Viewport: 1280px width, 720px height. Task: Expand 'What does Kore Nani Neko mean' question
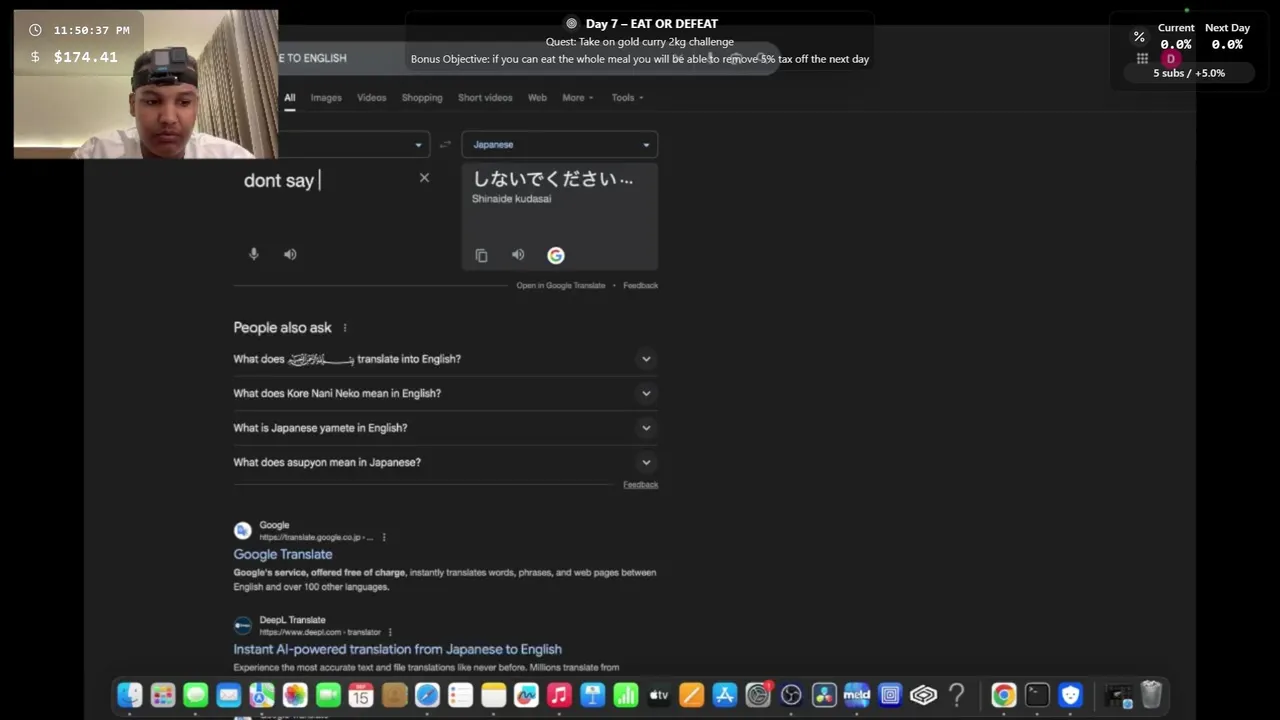(445, 393)
